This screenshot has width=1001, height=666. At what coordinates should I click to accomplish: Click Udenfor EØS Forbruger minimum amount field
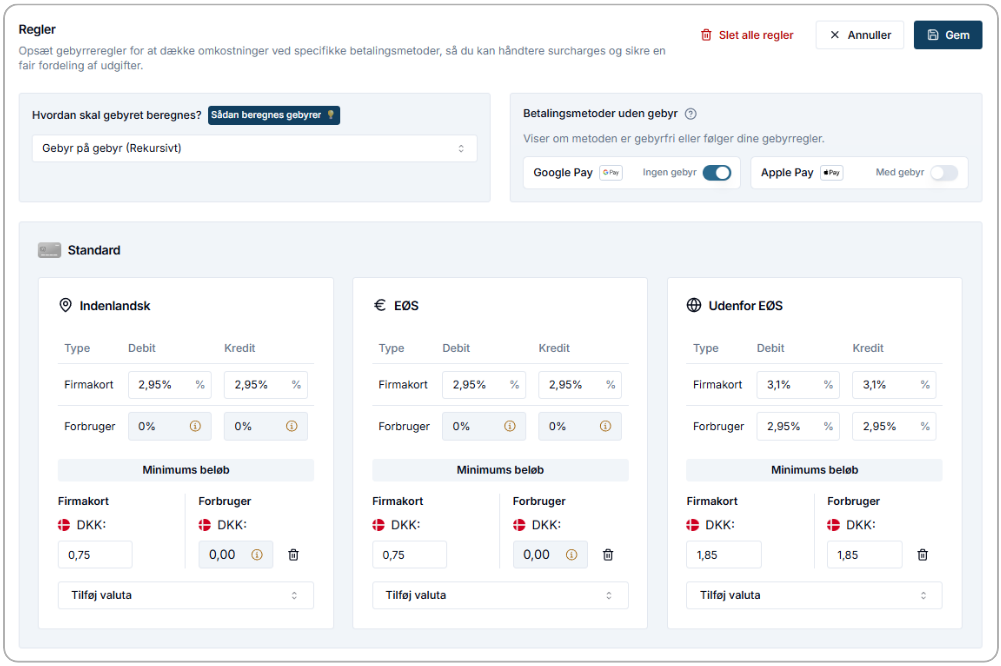click(863, 555)
